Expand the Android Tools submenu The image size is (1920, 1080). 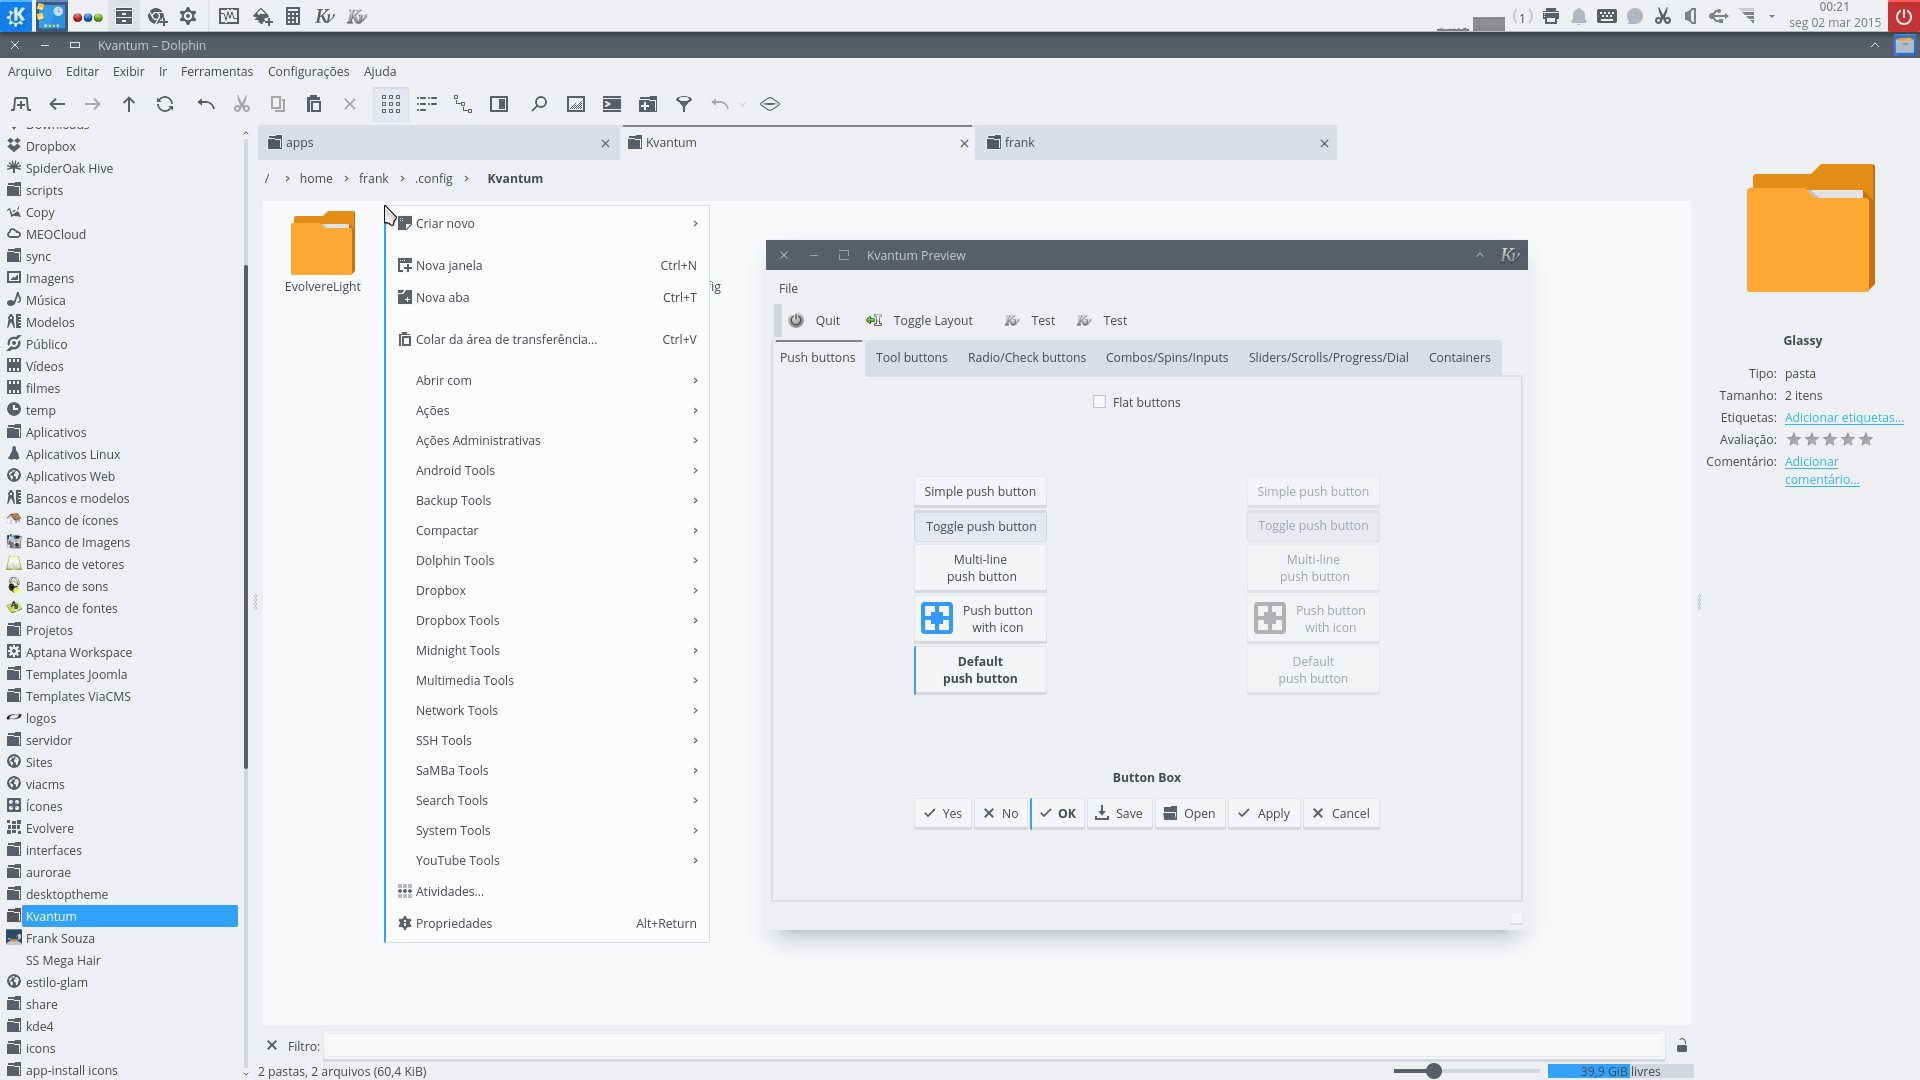click(x=546, y=470)
